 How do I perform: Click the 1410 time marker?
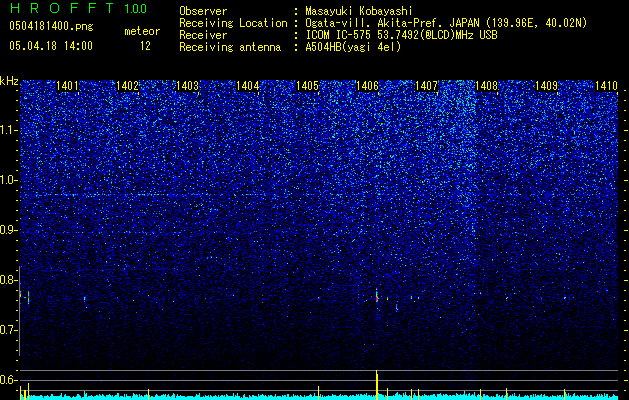click(606, 86)
